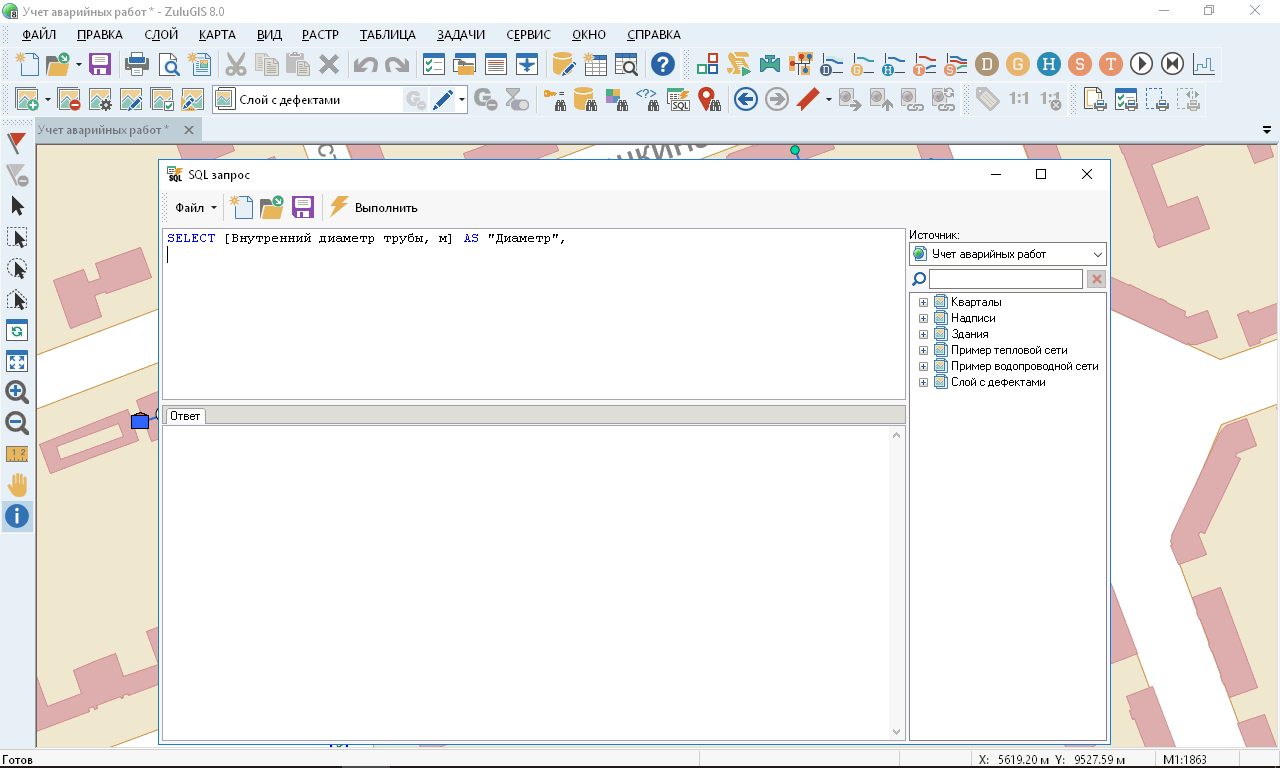Click the Zoom in magnifier tool
The image size is (1280, 768).
point(17,392)
